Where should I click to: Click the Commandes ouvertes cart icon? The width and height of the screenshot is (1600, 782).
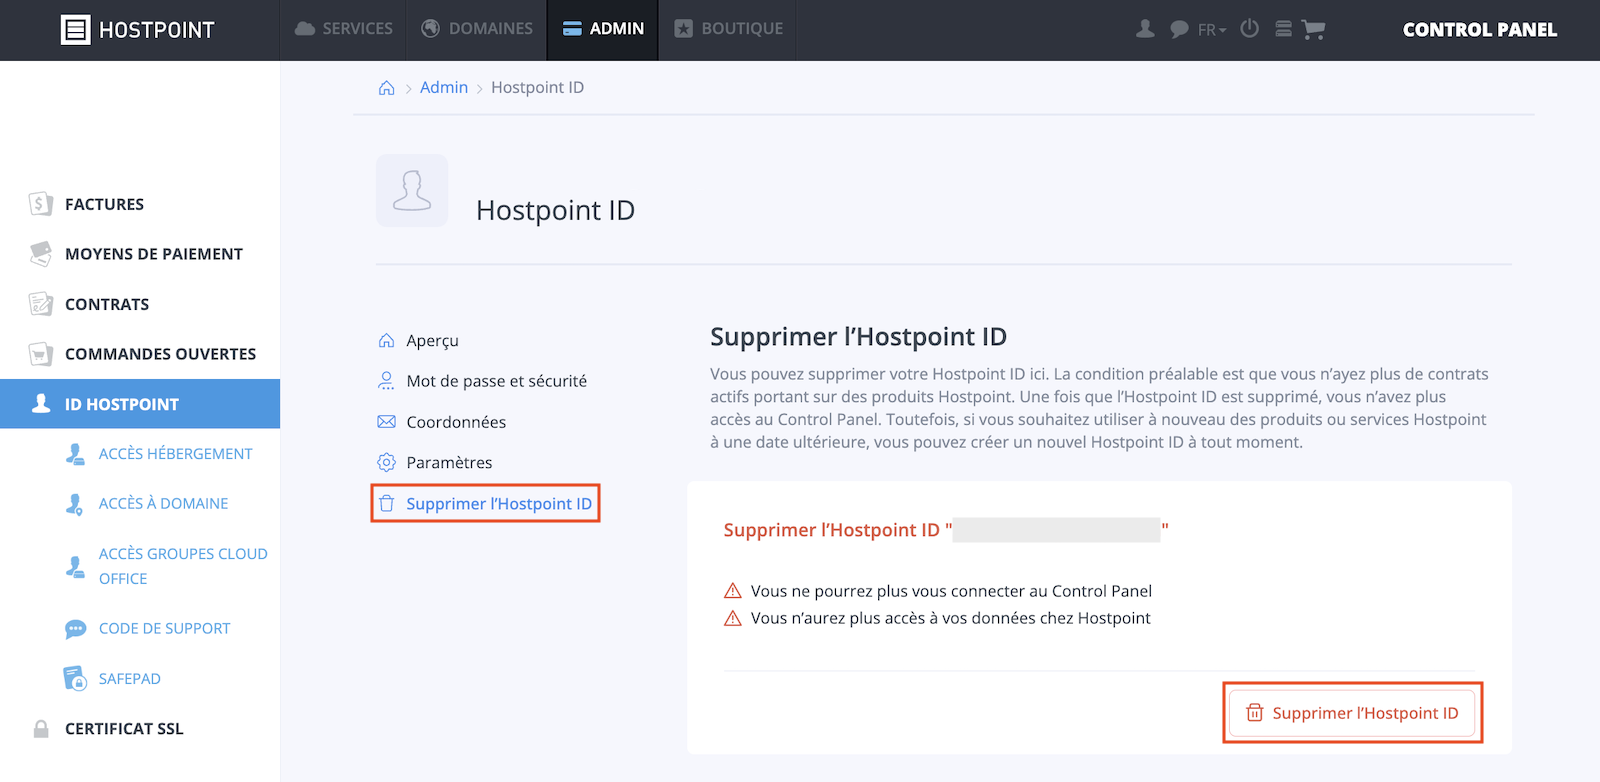(40, 354)
